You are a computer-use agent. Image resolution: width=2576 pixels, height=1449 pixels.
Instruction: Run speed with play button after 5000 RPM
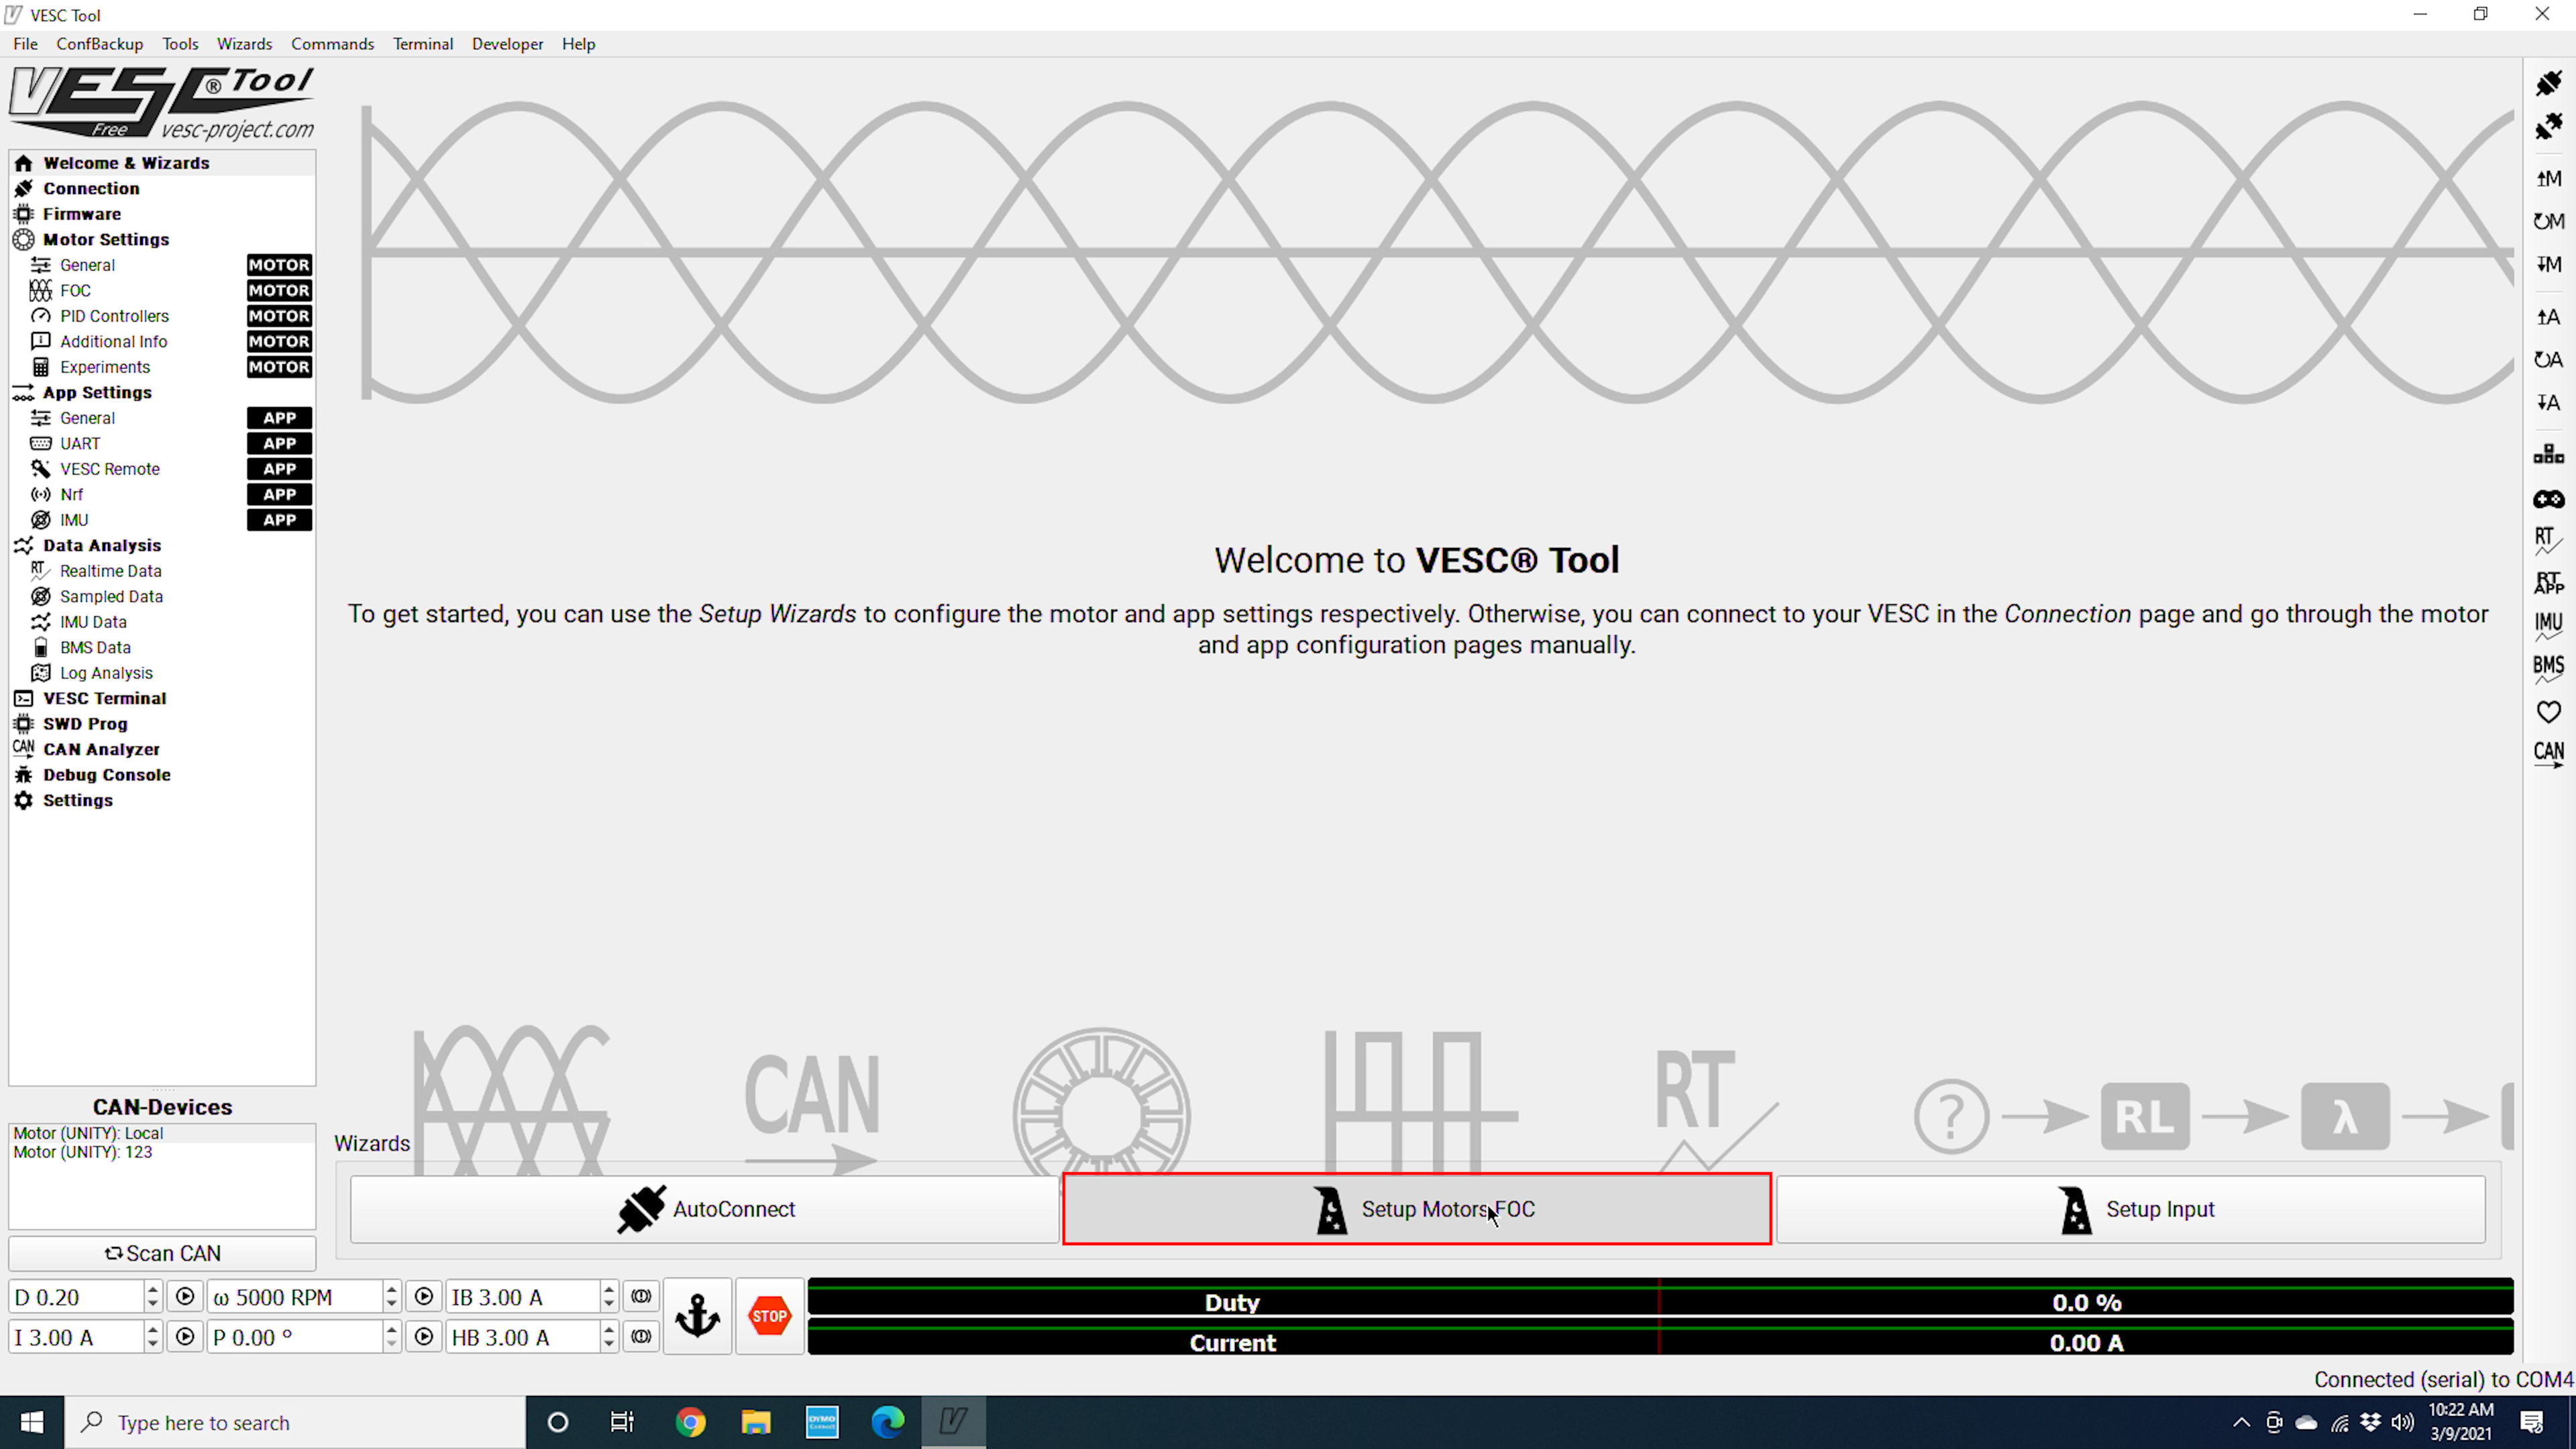pyautogui.click(x=424, y=1296)
